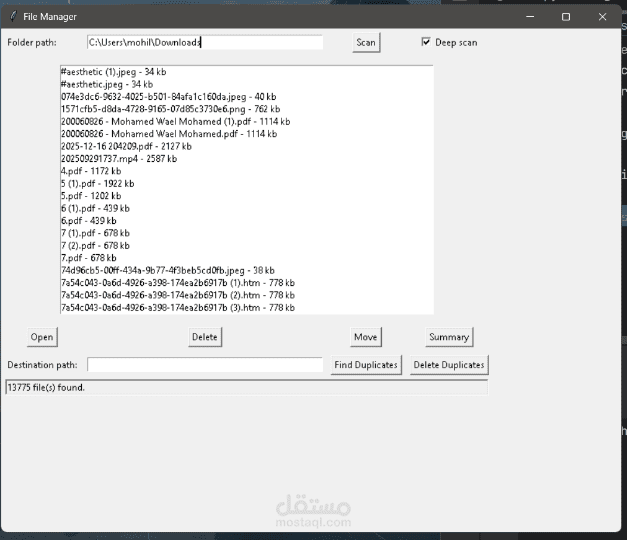This screenshot has width=627, height=540.
Task: Click the Open button
Action: (x=42, y=337)
